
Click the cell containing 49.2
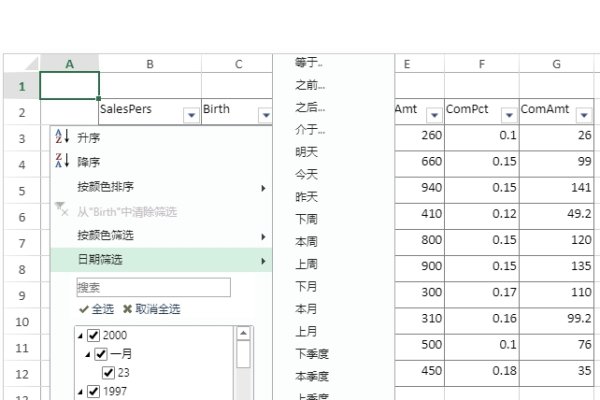(x=556, y=216)
